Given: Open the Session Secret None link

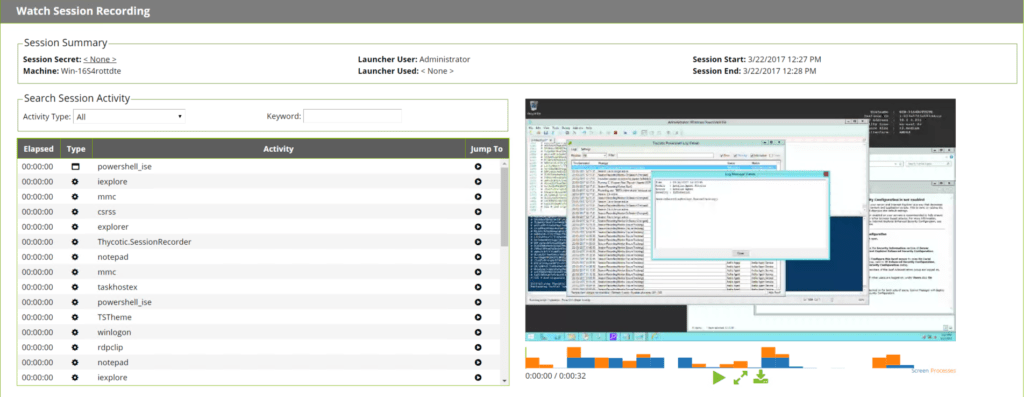Looking at the screenshot, I should 100,59.
